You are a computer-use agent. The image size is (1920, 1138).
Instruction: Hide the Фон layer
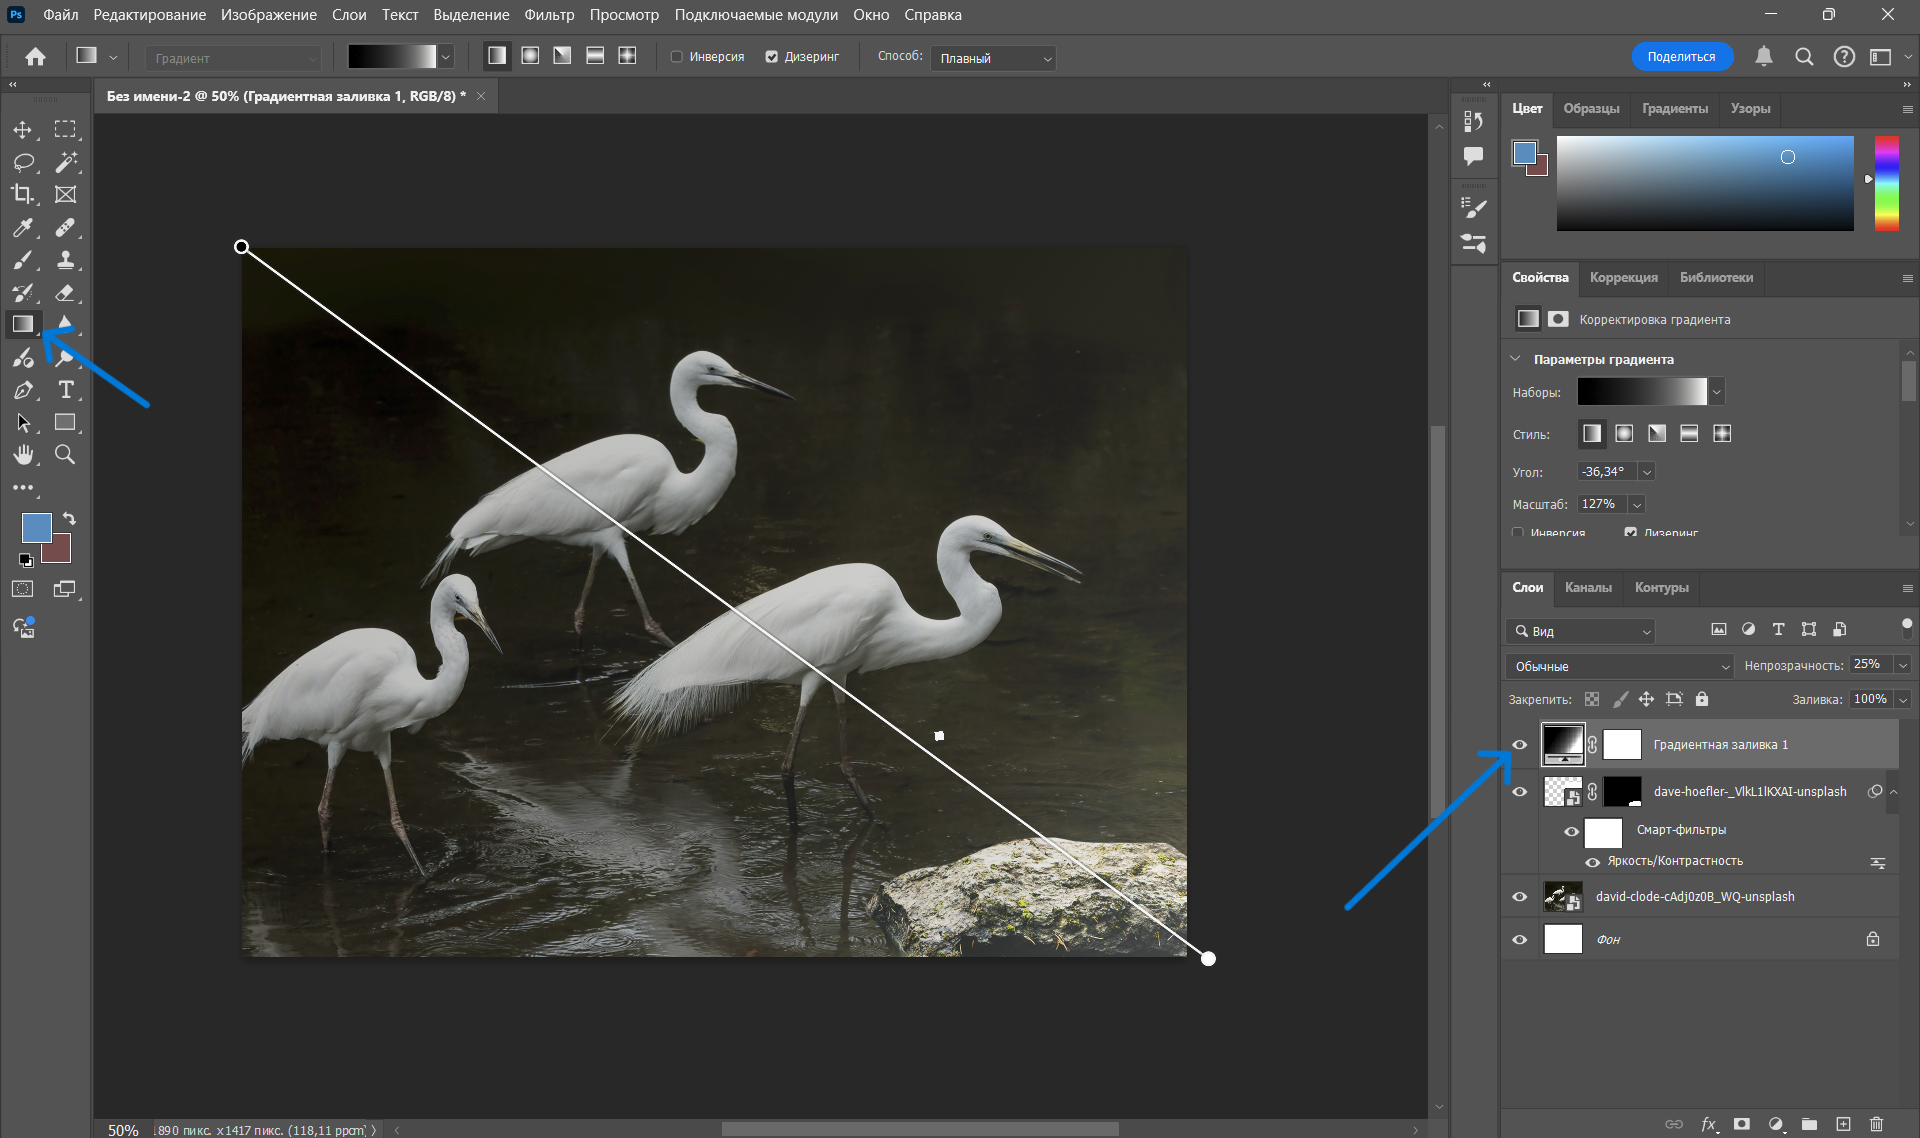pos(1520,939)
